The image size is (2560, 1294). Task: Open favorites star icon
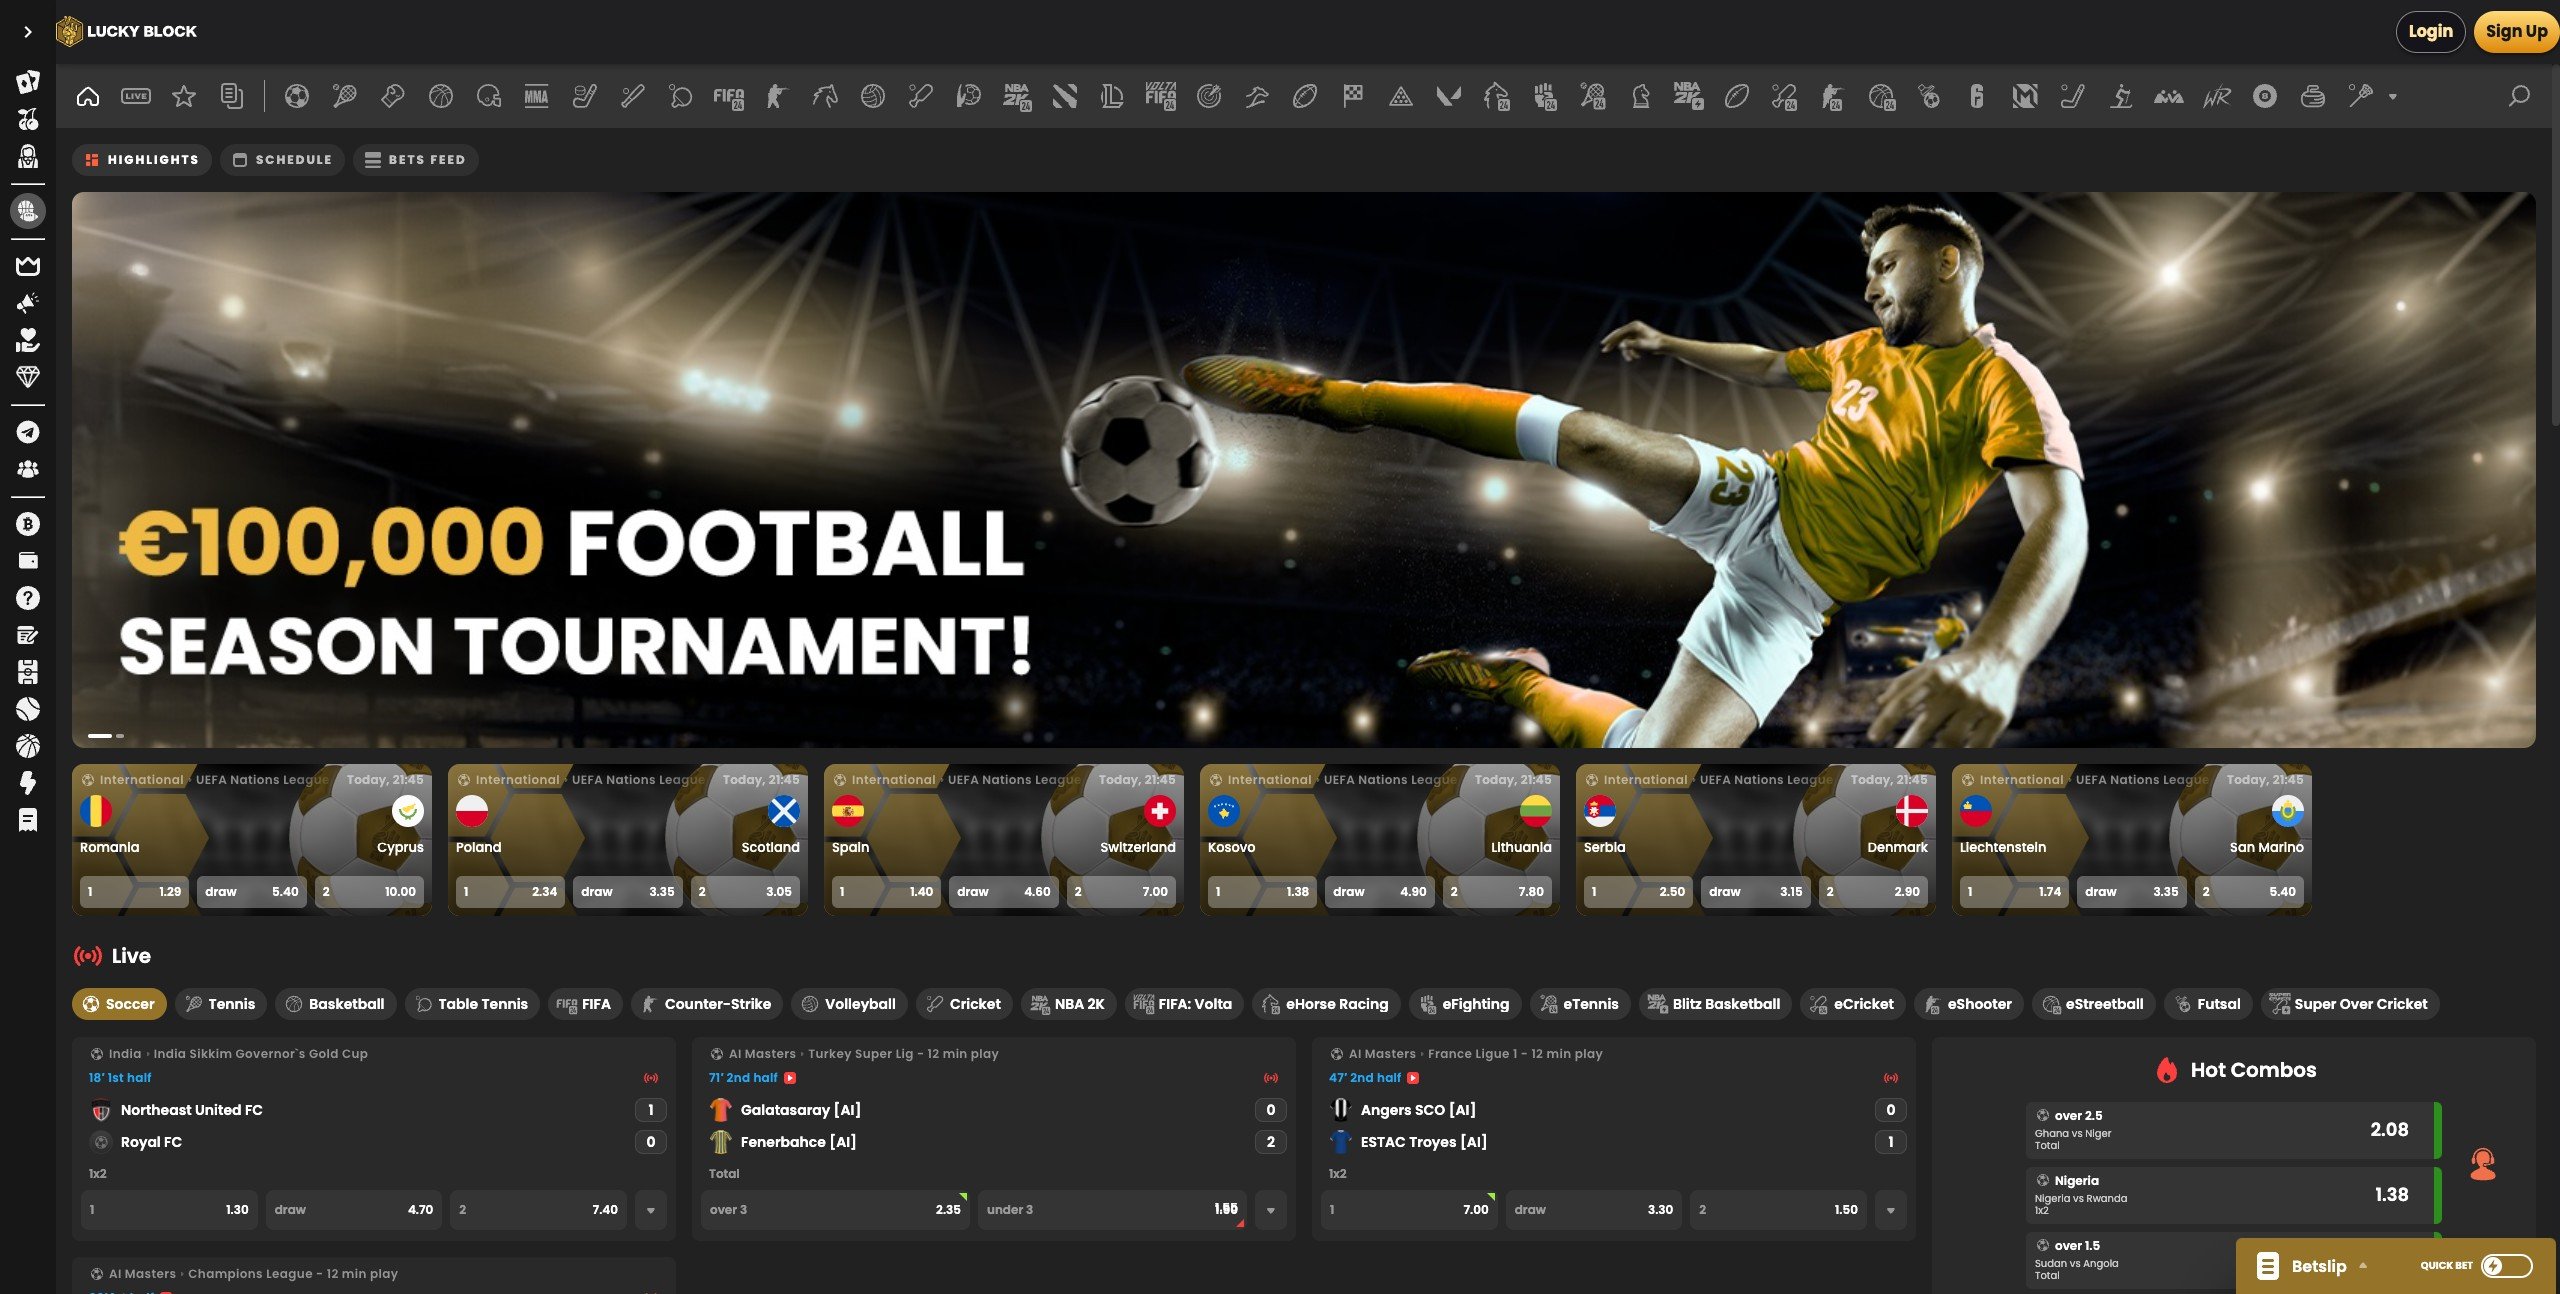point(184,96)
